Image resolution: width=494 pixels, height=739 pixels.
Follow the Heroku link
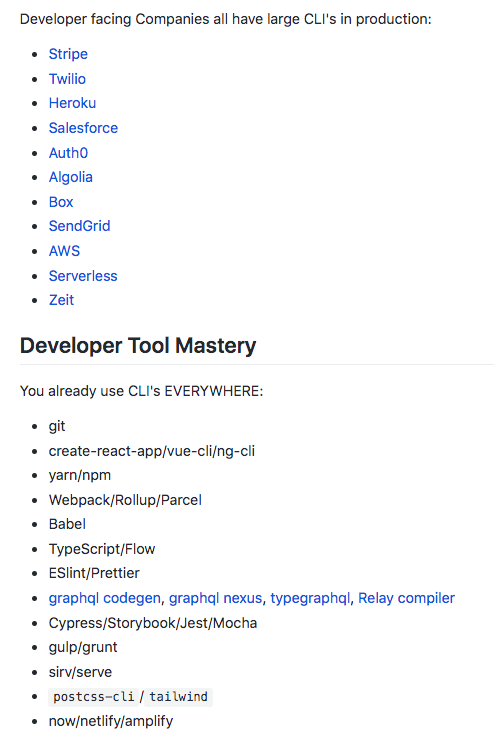pyautogui.click(x=72, y=103)
